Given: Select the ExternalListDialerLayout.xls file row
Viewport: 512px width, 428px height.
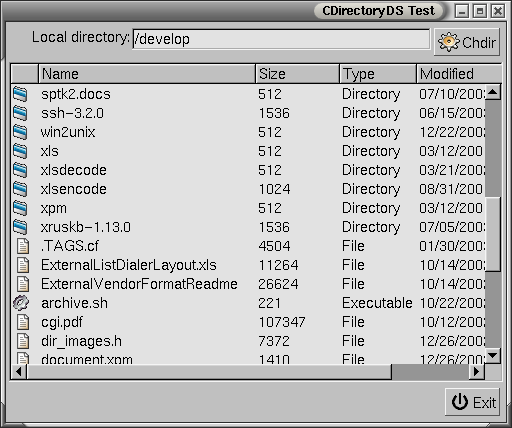Looking at the screenshot, I should coord(248,265).
